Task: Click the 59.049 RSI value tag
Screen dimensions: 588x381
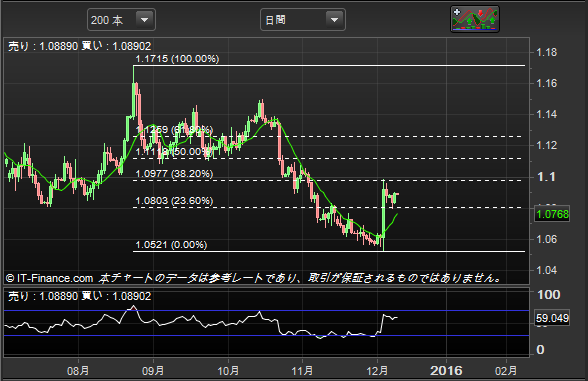Action: [552, 318]
